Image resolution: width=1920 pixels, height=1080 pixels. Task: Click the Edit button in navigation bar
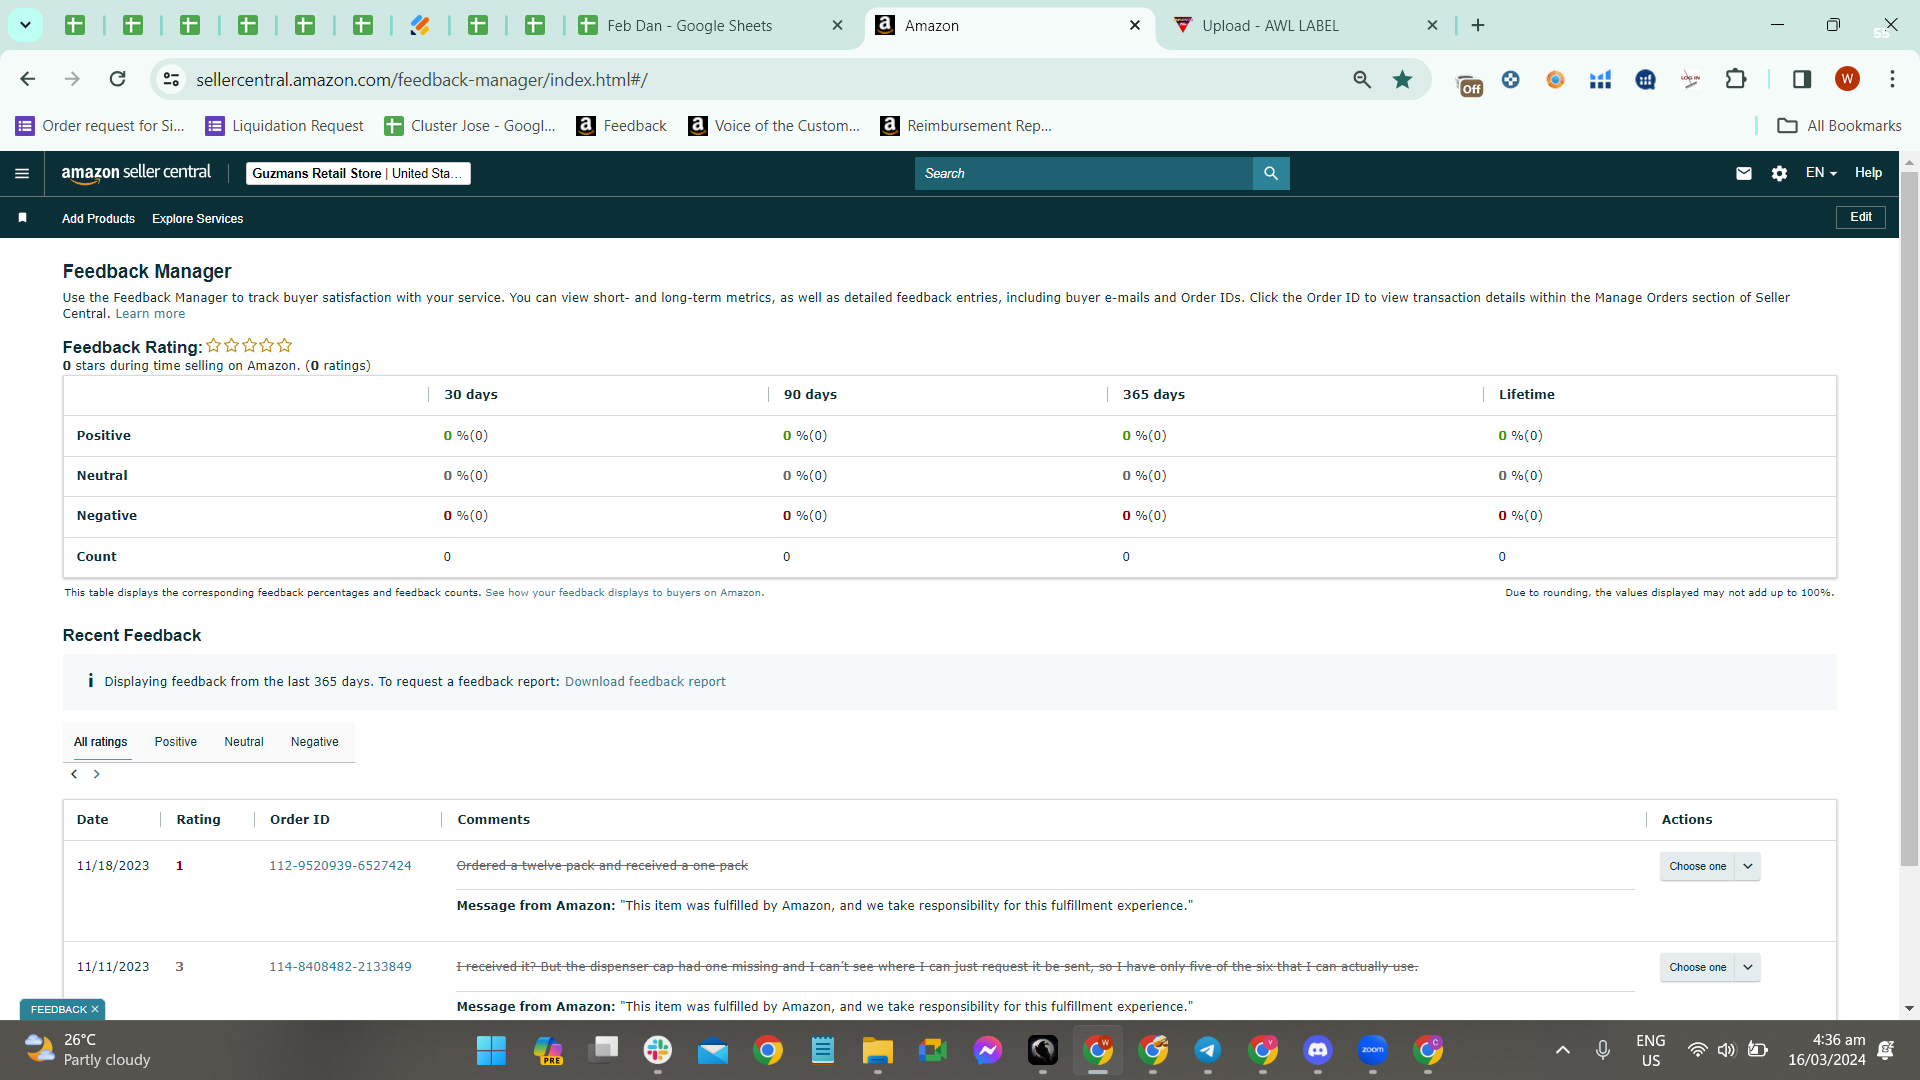[x=1861, y=217]
